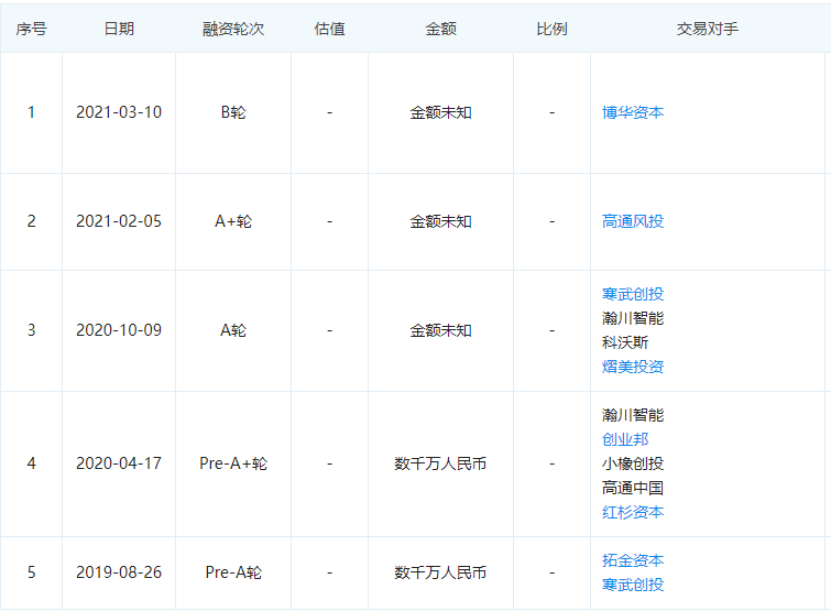Select the 小橡创投 investor text
This screenshot has height=611, width=831.
click(x=632, y=464)
